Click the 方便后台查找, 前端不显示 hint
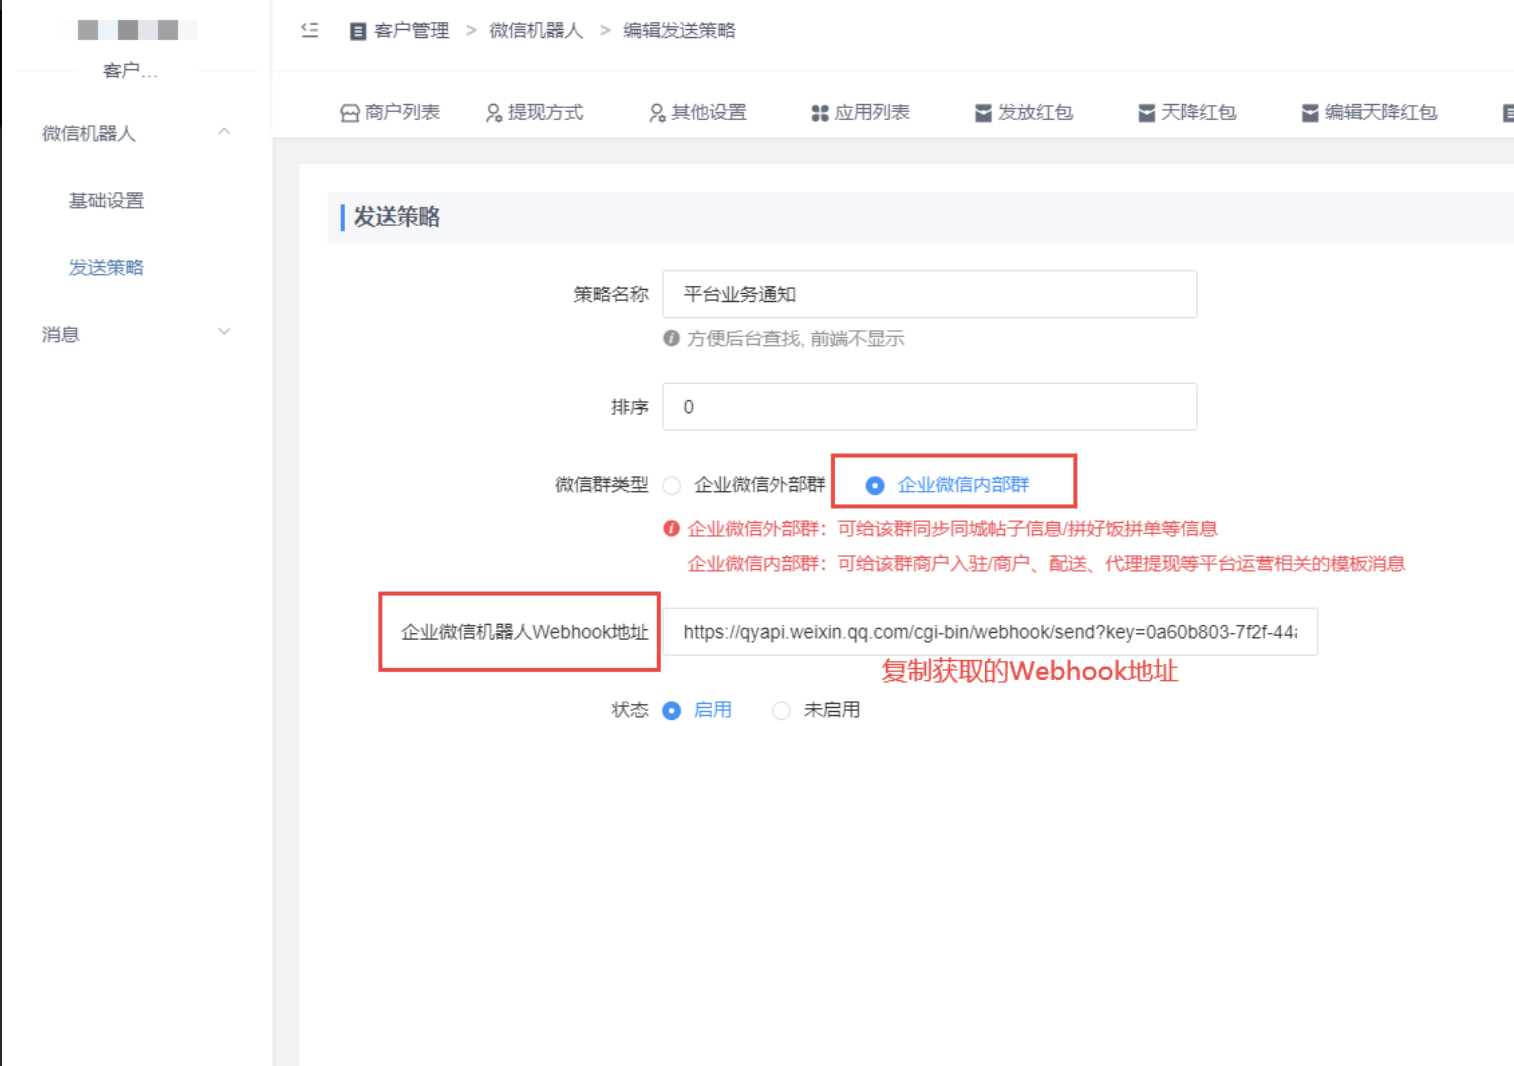Screen dimensions: 1514x1066 pos(796,339)
